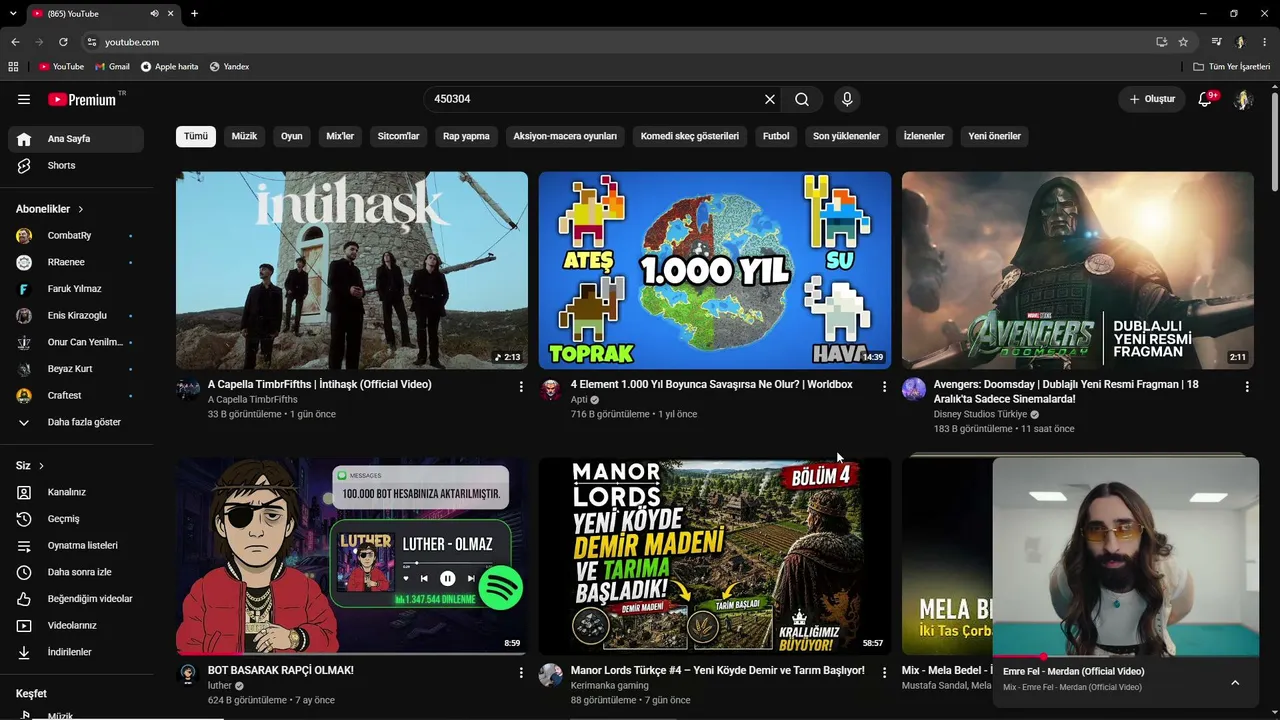Click the Emre Fel miniplayer video
This screenshot has width=1280, height=720.
[x=1126, y=557]
